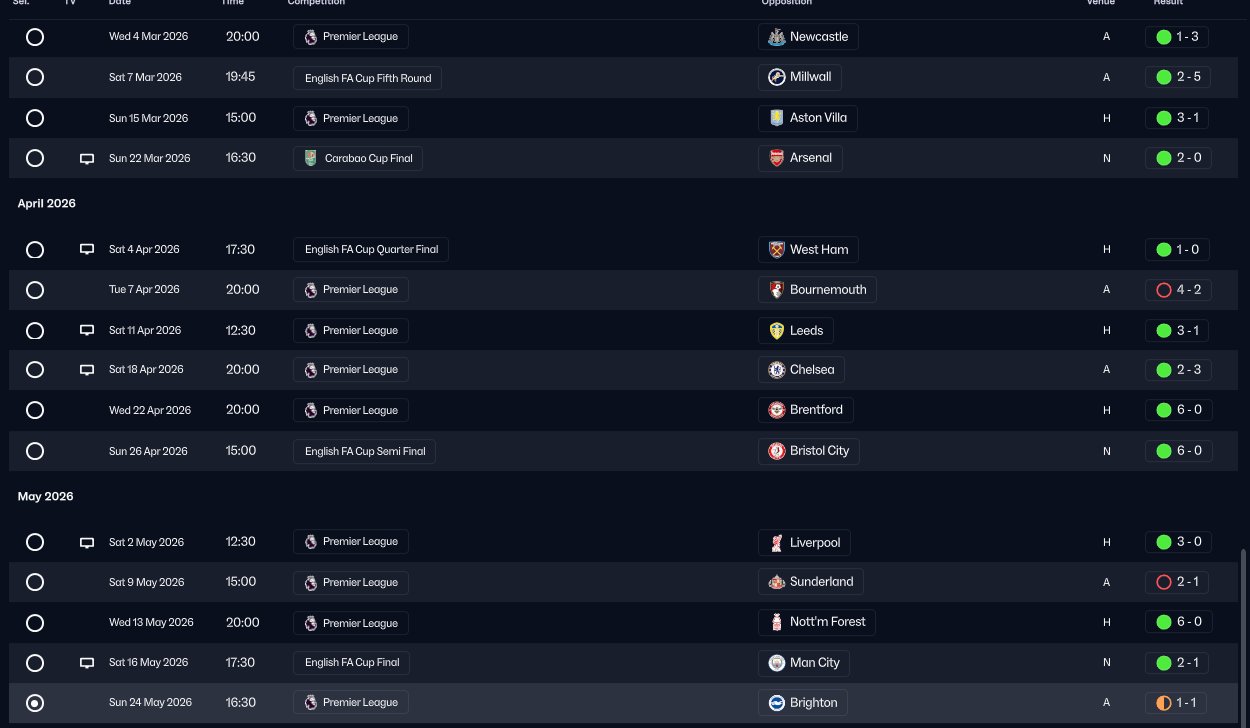
Task: Click the Arsenal club crest icon
Action: point(777,158)
